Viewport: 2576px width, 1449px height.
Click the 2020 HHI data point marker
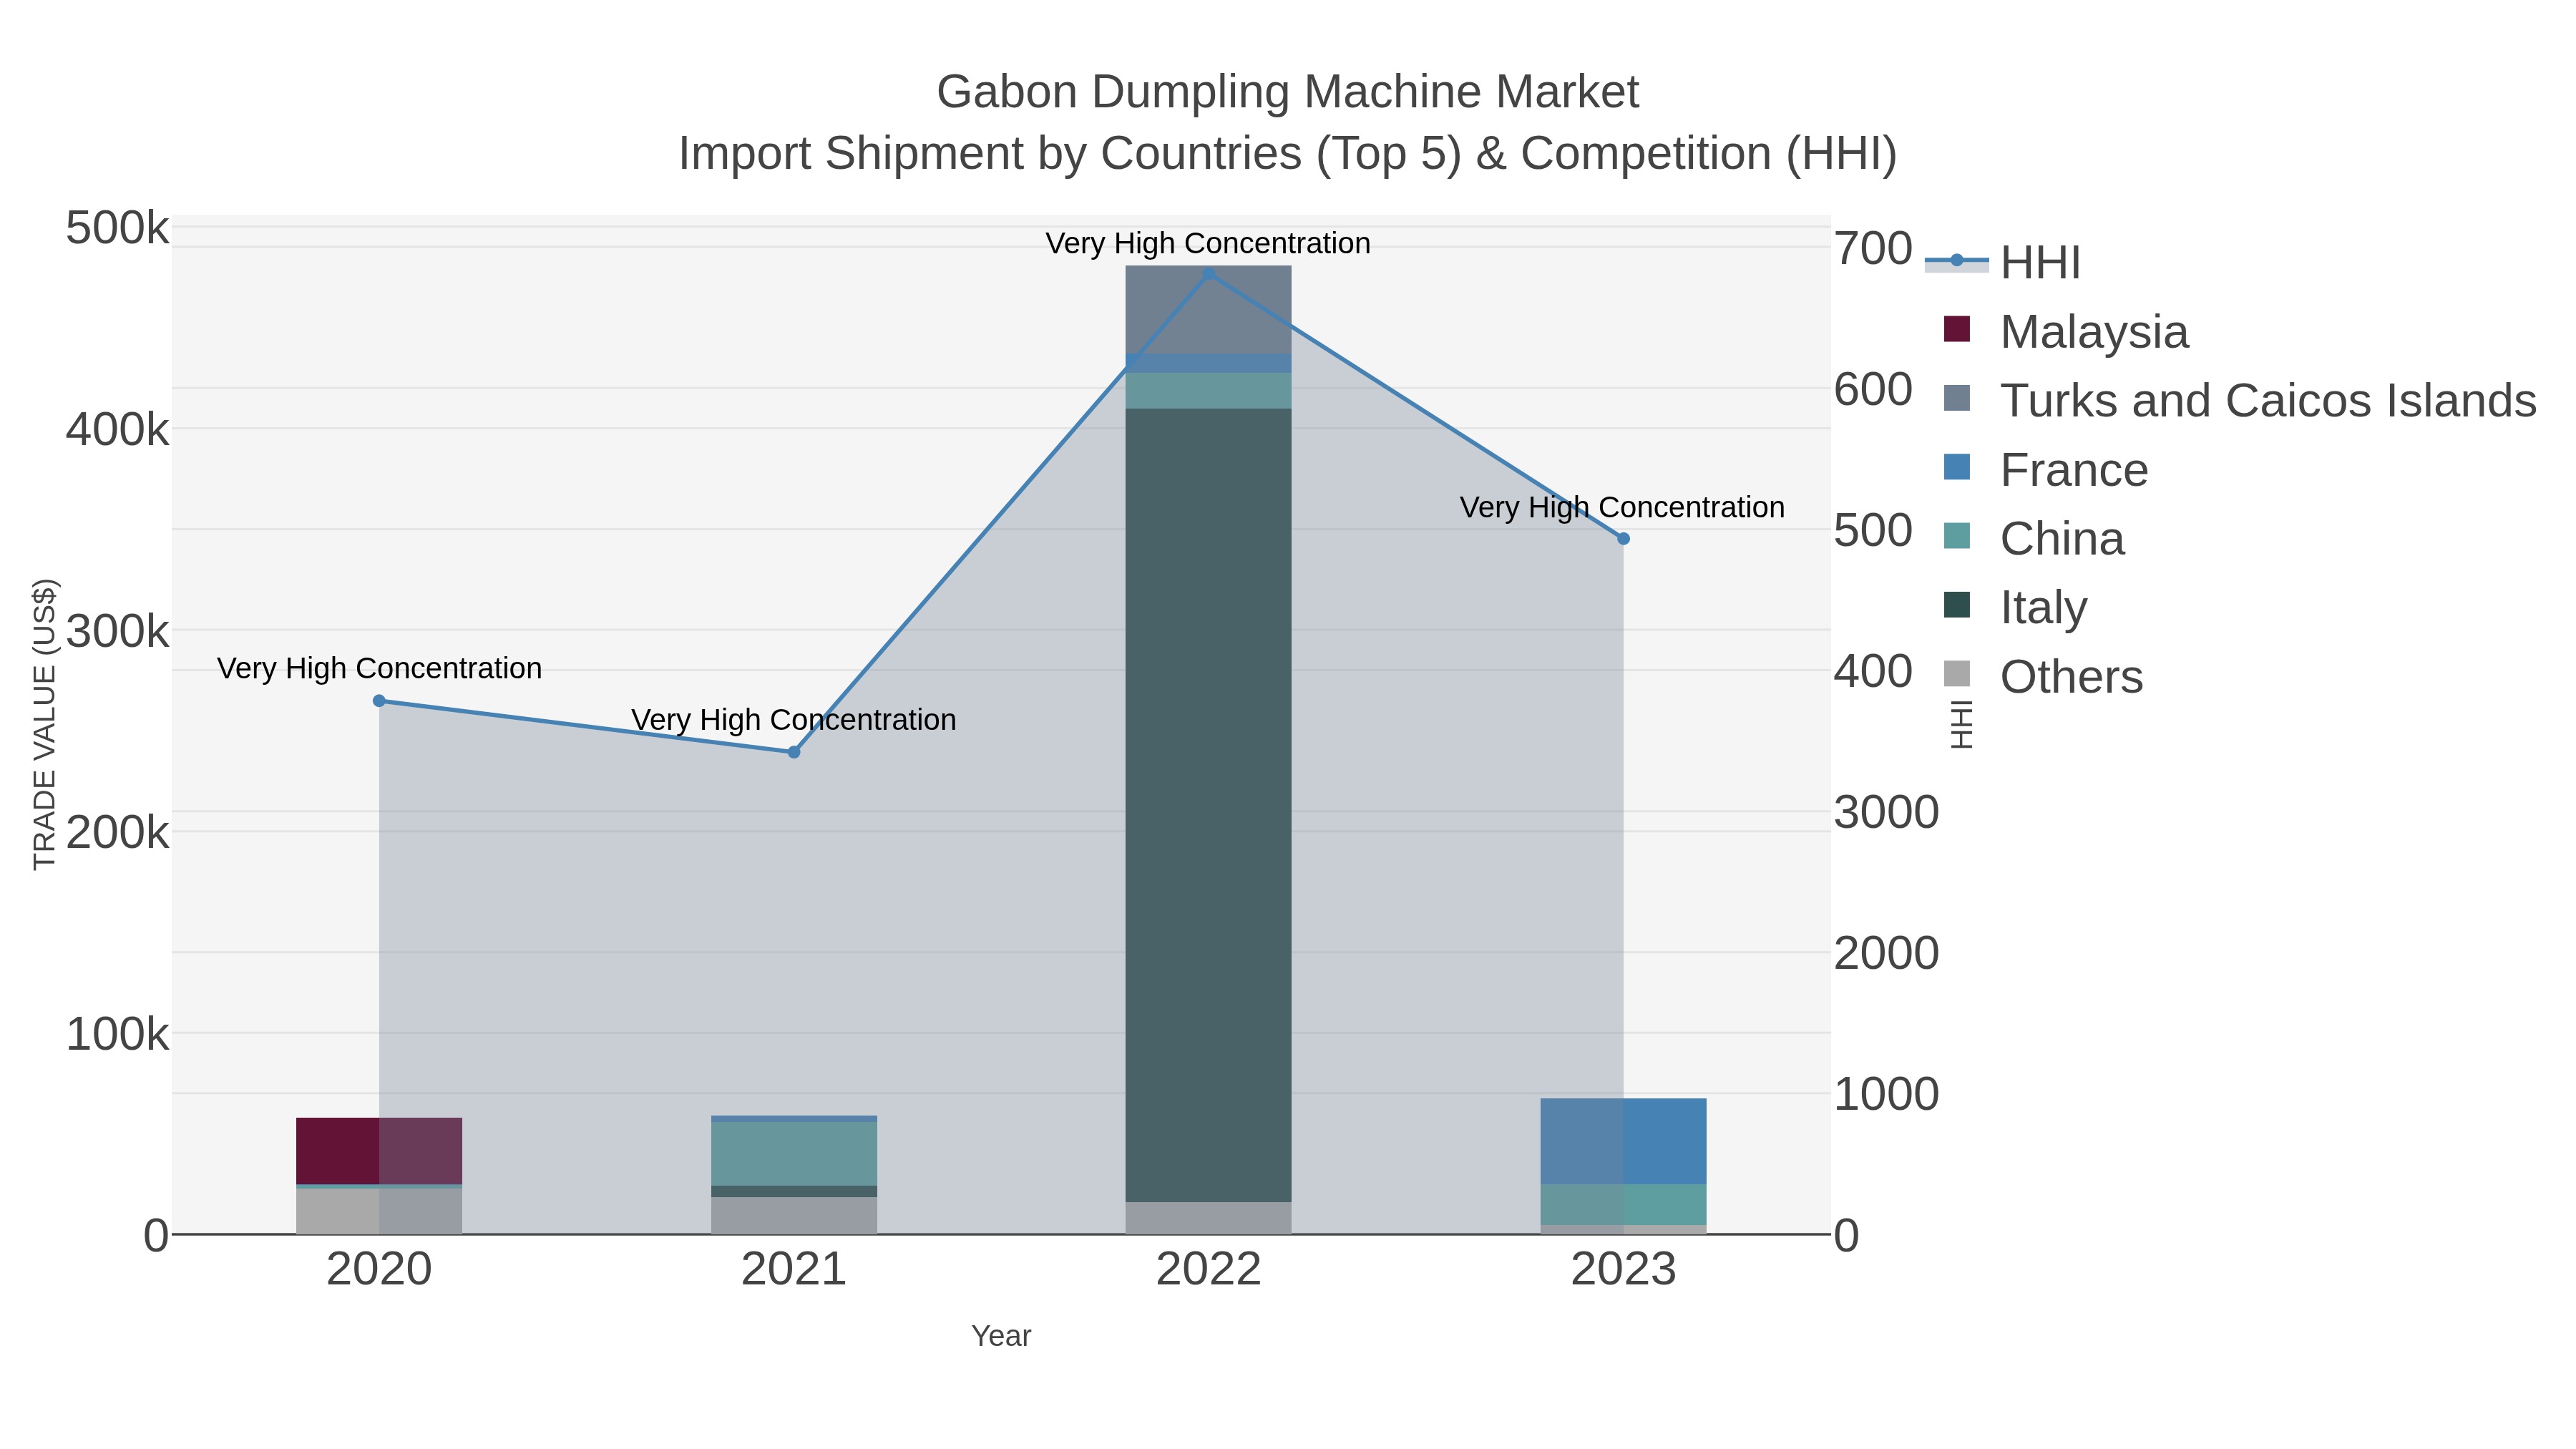[379, 701]
